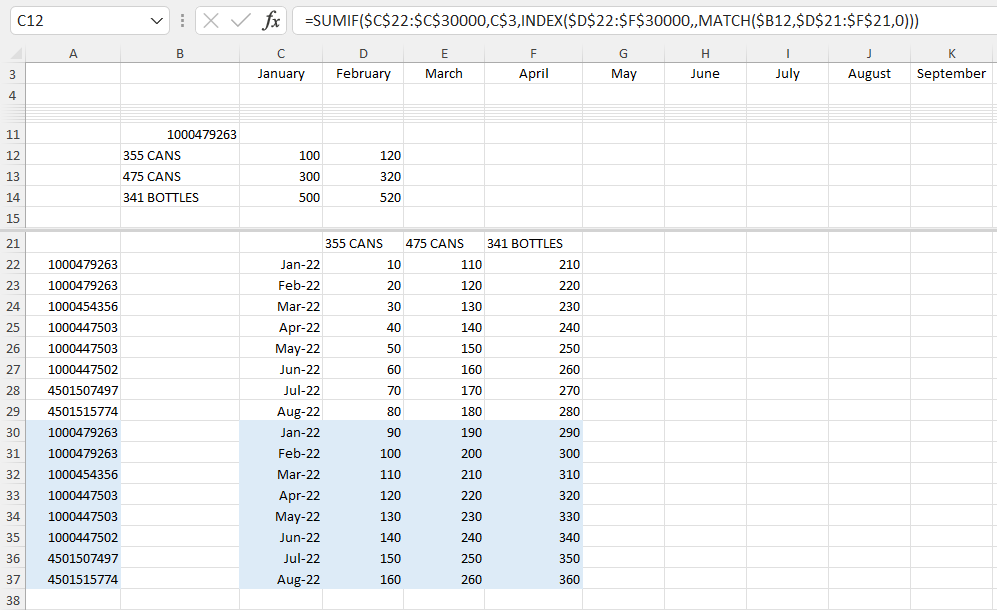This screenshot has width=997, height=610.
Task: Click the "June" cell
Action: pyautogui.click(x=705, y=74)
